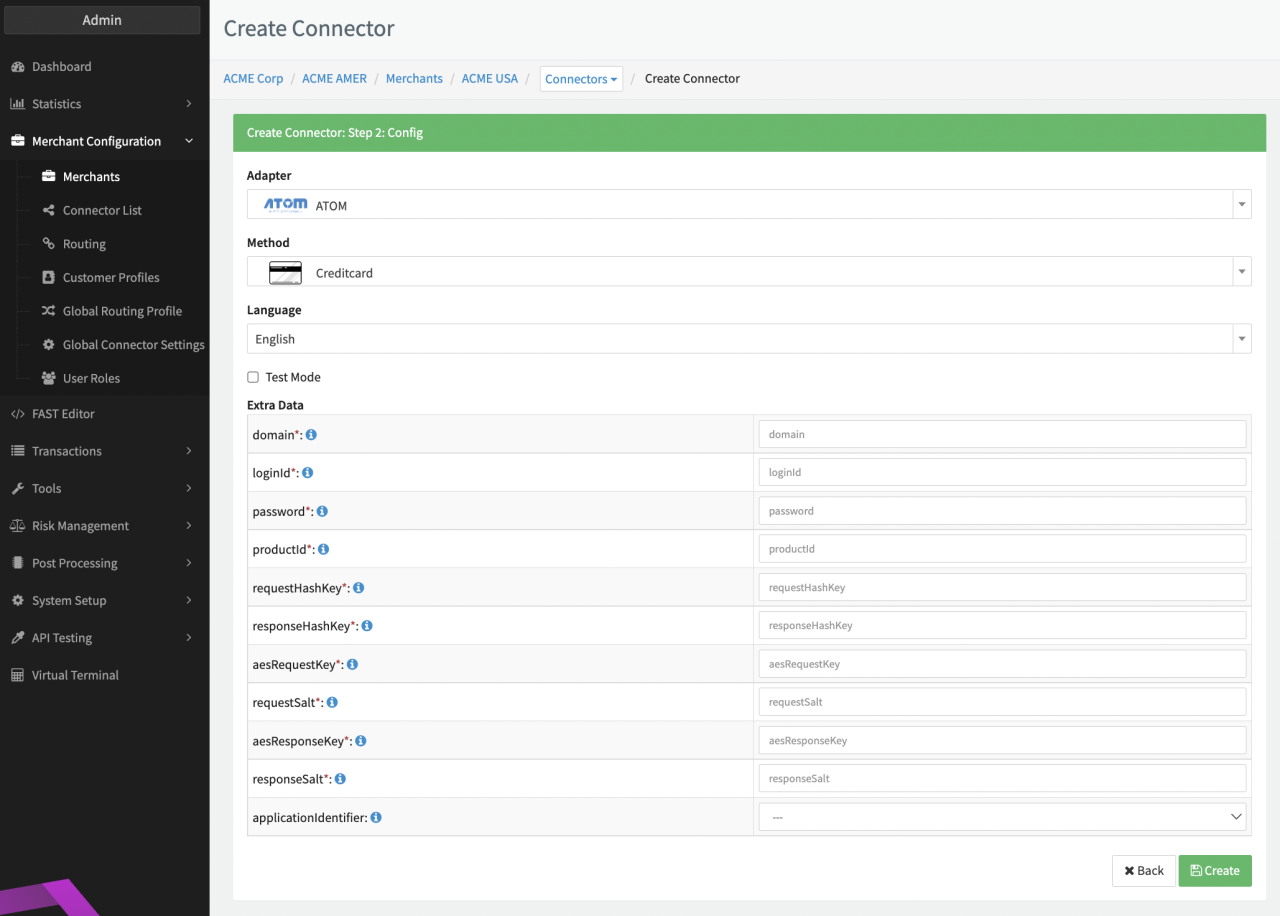Click the green Create button
Viewport: 1280px width, 916px height.
(1214, 871)
